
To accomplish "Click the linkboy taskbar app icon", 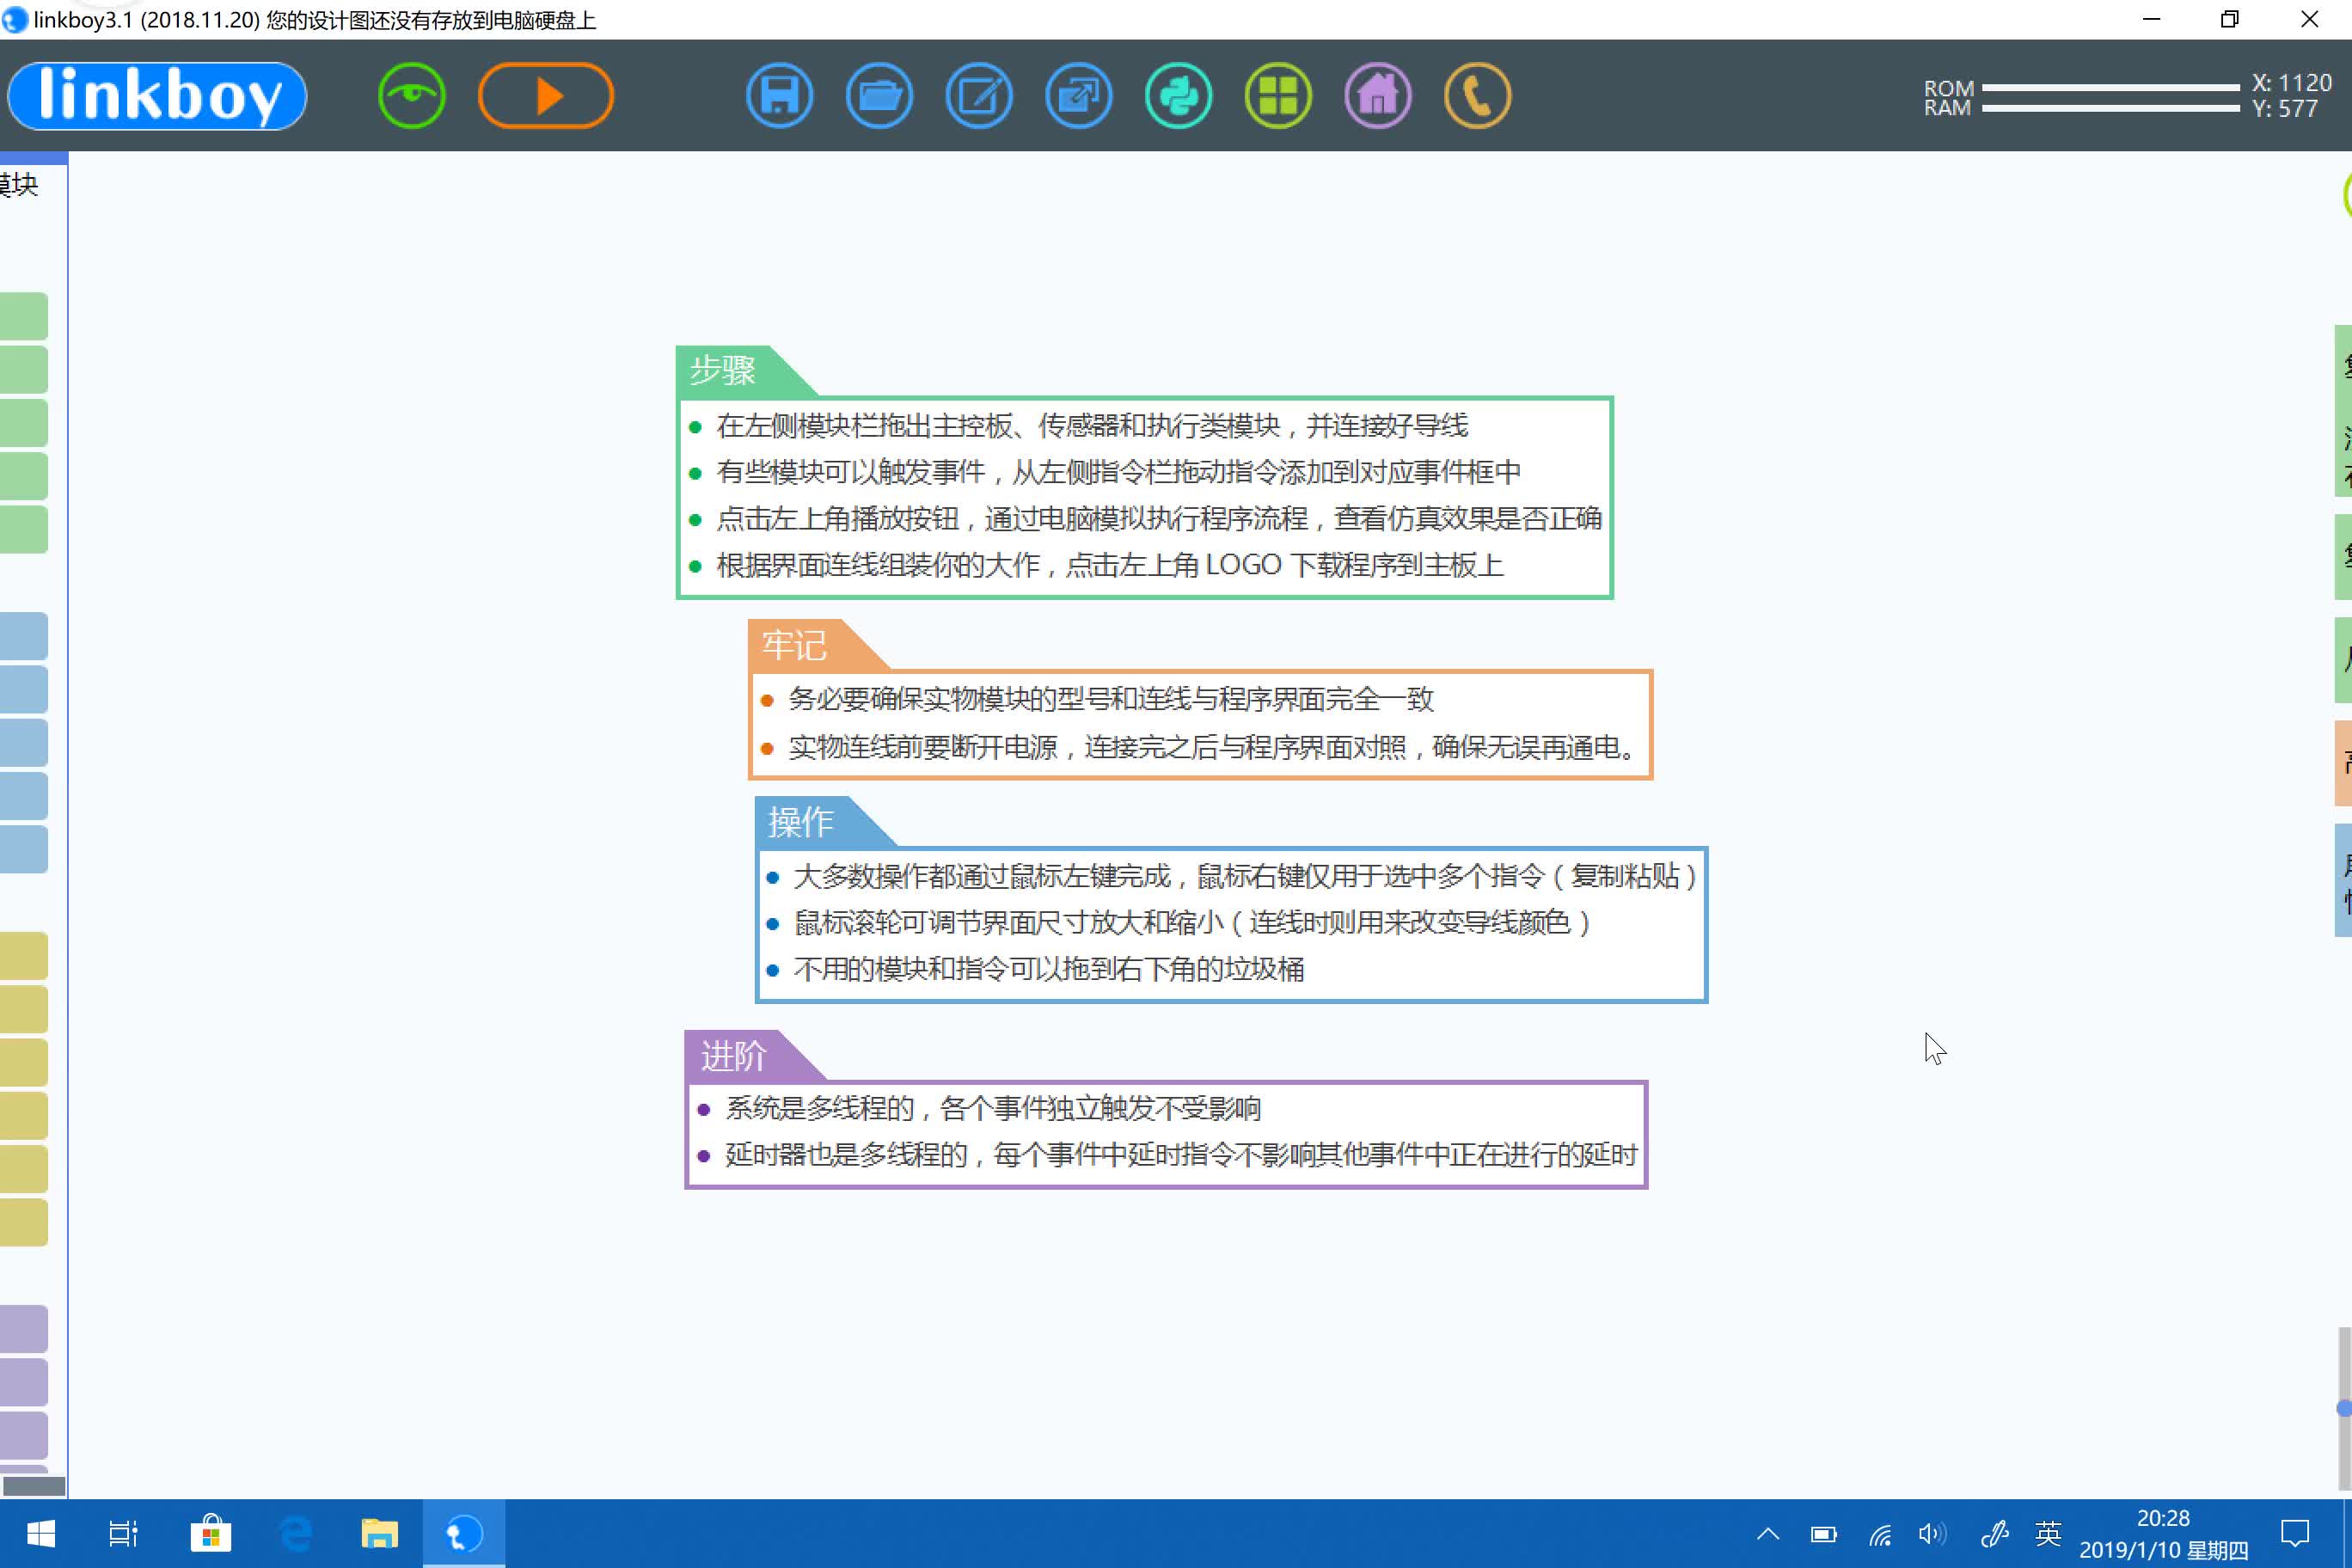I will [463, 1533].
